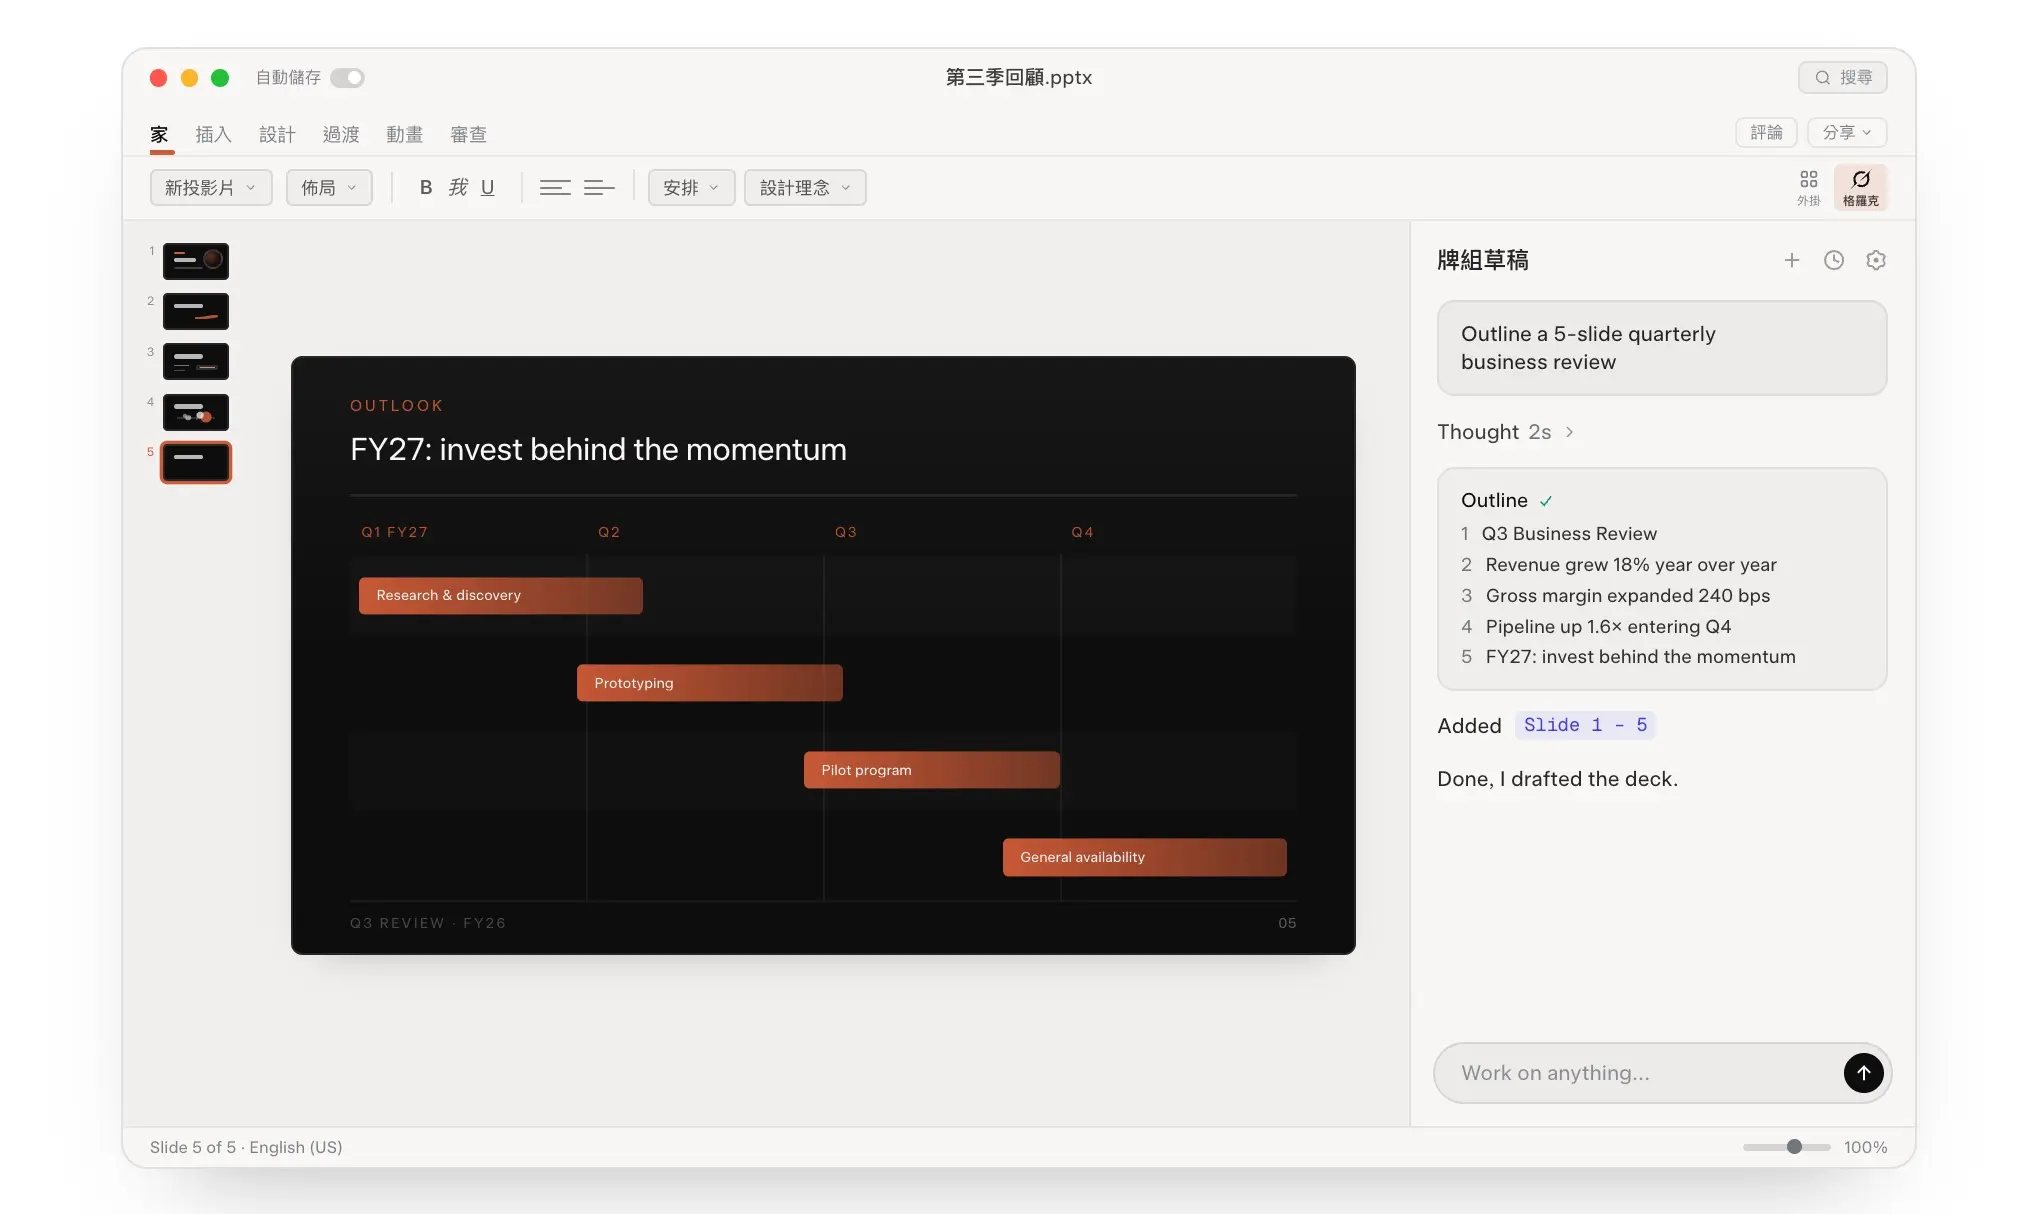This screenshot has width=2028, height=1214.
Task: Open the 設計 tab
Action: 277,134
